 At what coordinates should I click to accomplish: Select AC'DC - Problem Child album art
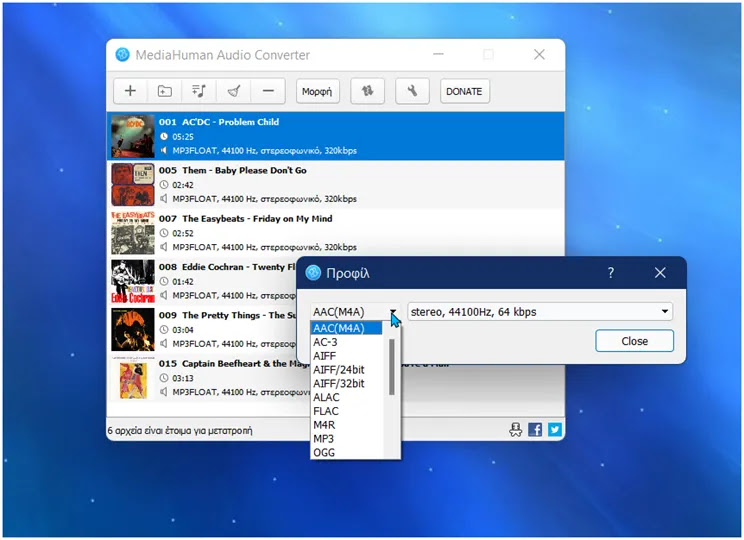click(x=133, y=136)
